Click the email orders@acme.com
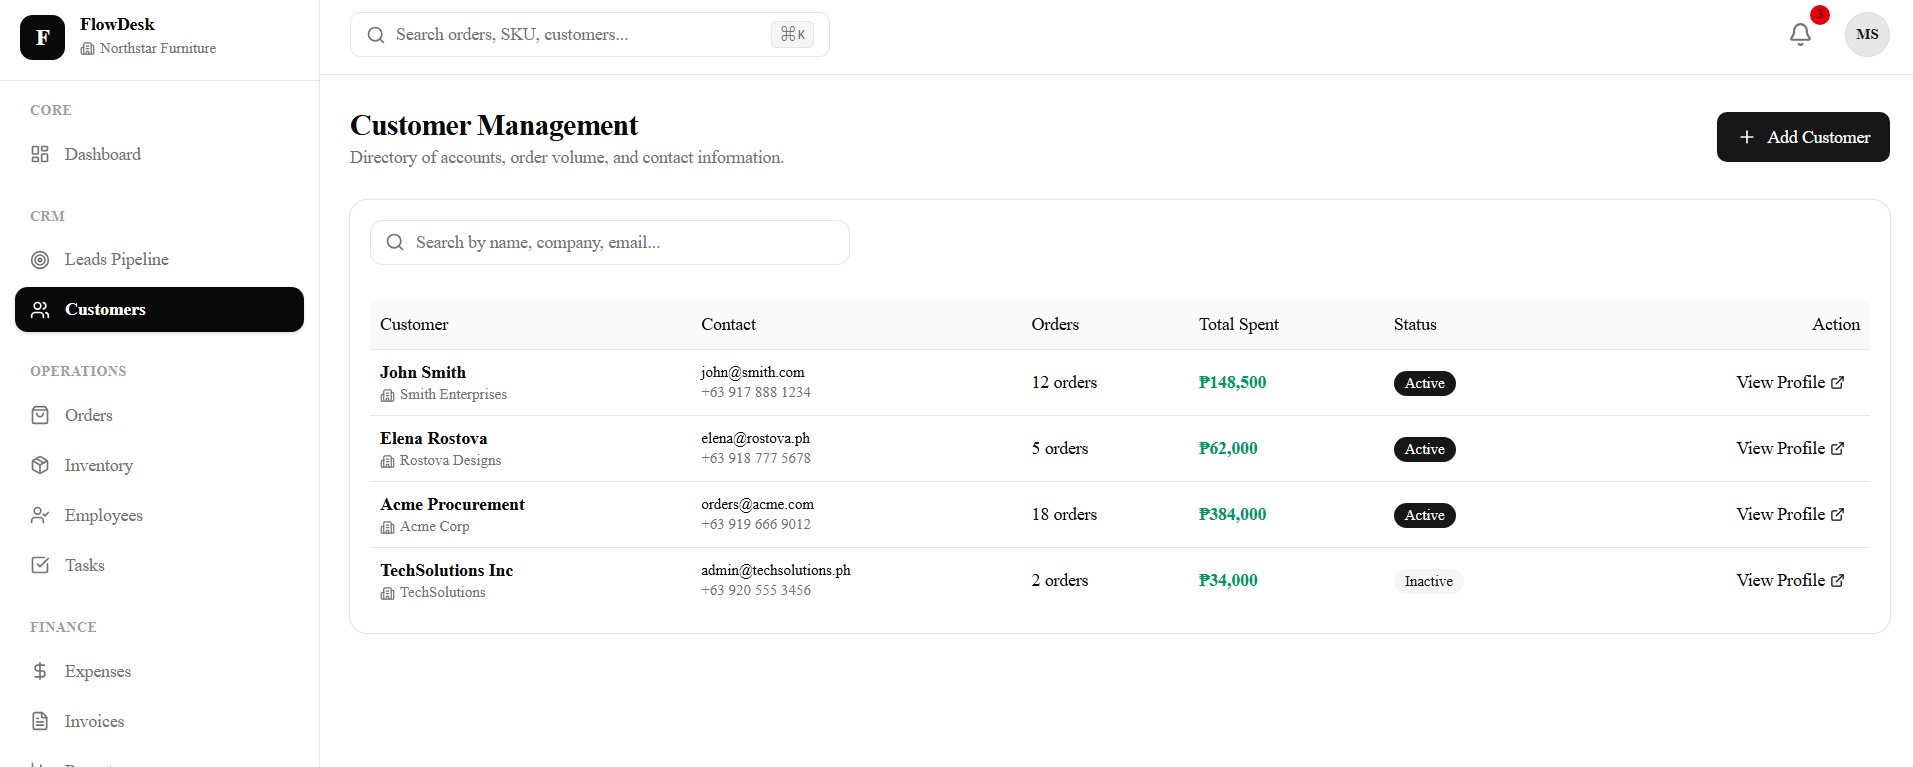This screenshot has height=767, width=1913. point(757,504)
